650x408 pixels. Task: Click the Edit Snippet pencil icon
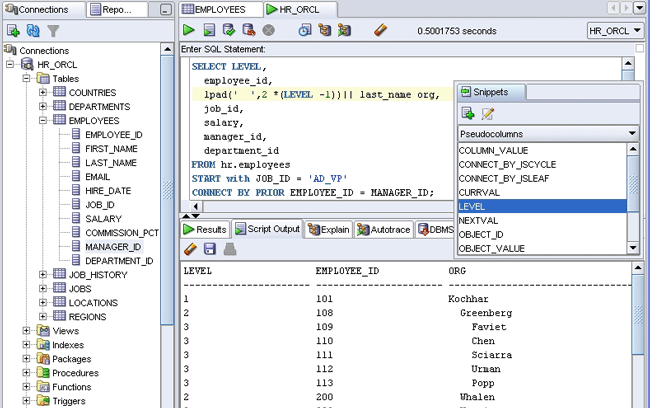coord(489,114)
